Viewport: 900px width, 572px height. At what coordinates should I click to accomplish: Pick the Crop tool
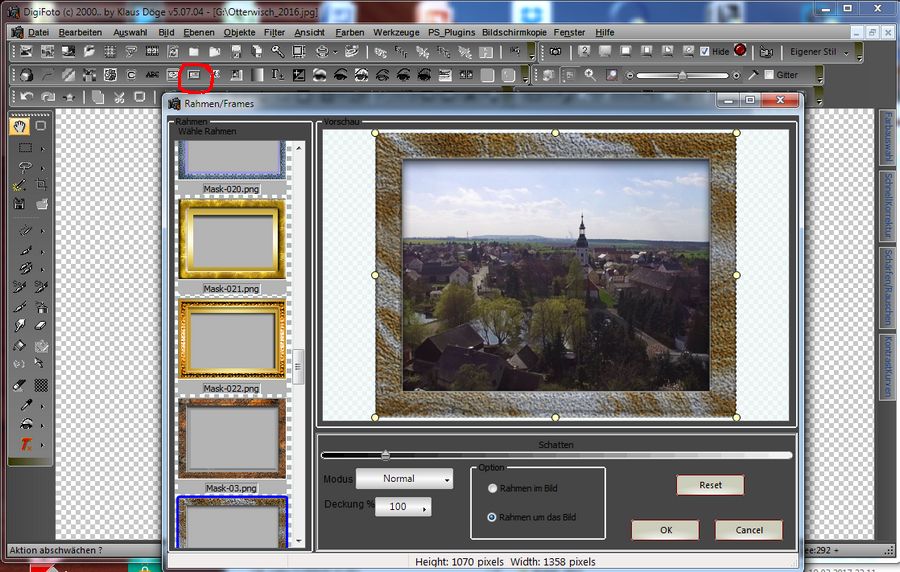tap(41, 185)
